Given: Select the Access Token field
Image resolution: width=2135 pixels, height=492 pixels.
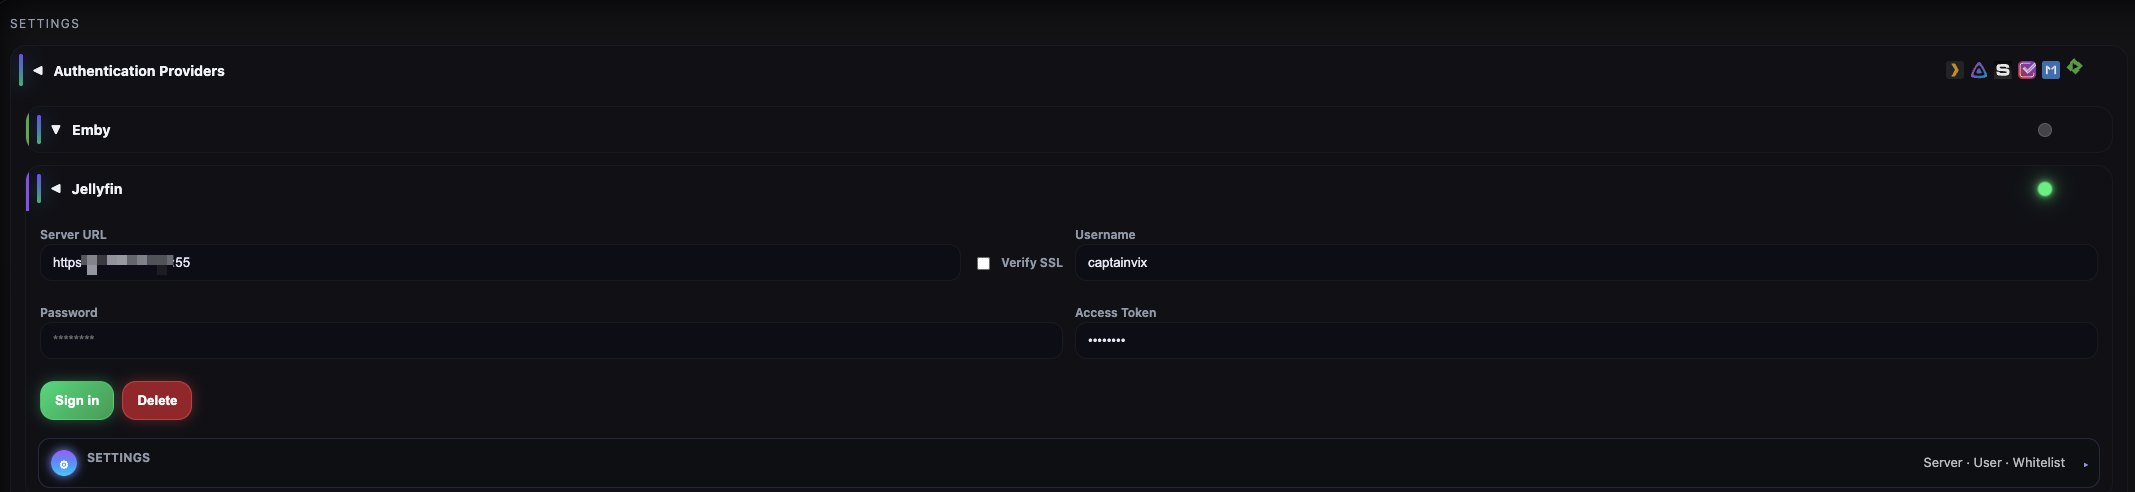Looking at the screenshot, I should tap(1586, 341).
